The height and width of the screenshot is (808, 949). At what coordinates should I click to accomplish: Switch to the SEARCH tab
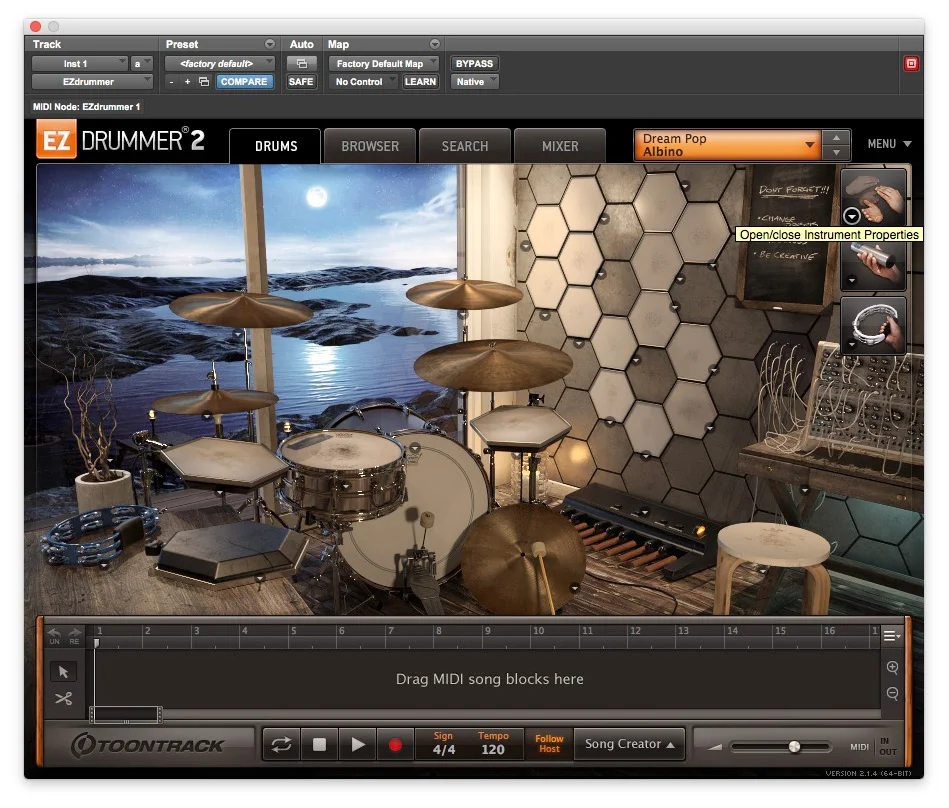point(465,146)
